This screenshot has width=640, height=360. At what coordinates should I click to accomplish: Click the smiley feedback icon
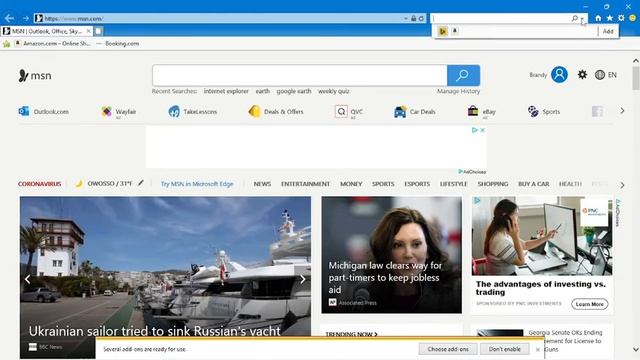pos(633,18)
